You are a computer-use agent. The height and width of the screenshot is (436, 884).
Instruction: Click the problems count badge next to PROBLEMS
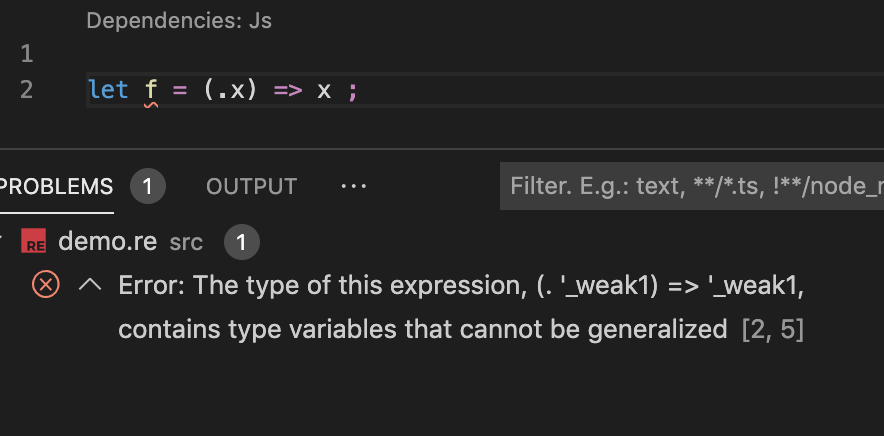(x=148, y=186)
